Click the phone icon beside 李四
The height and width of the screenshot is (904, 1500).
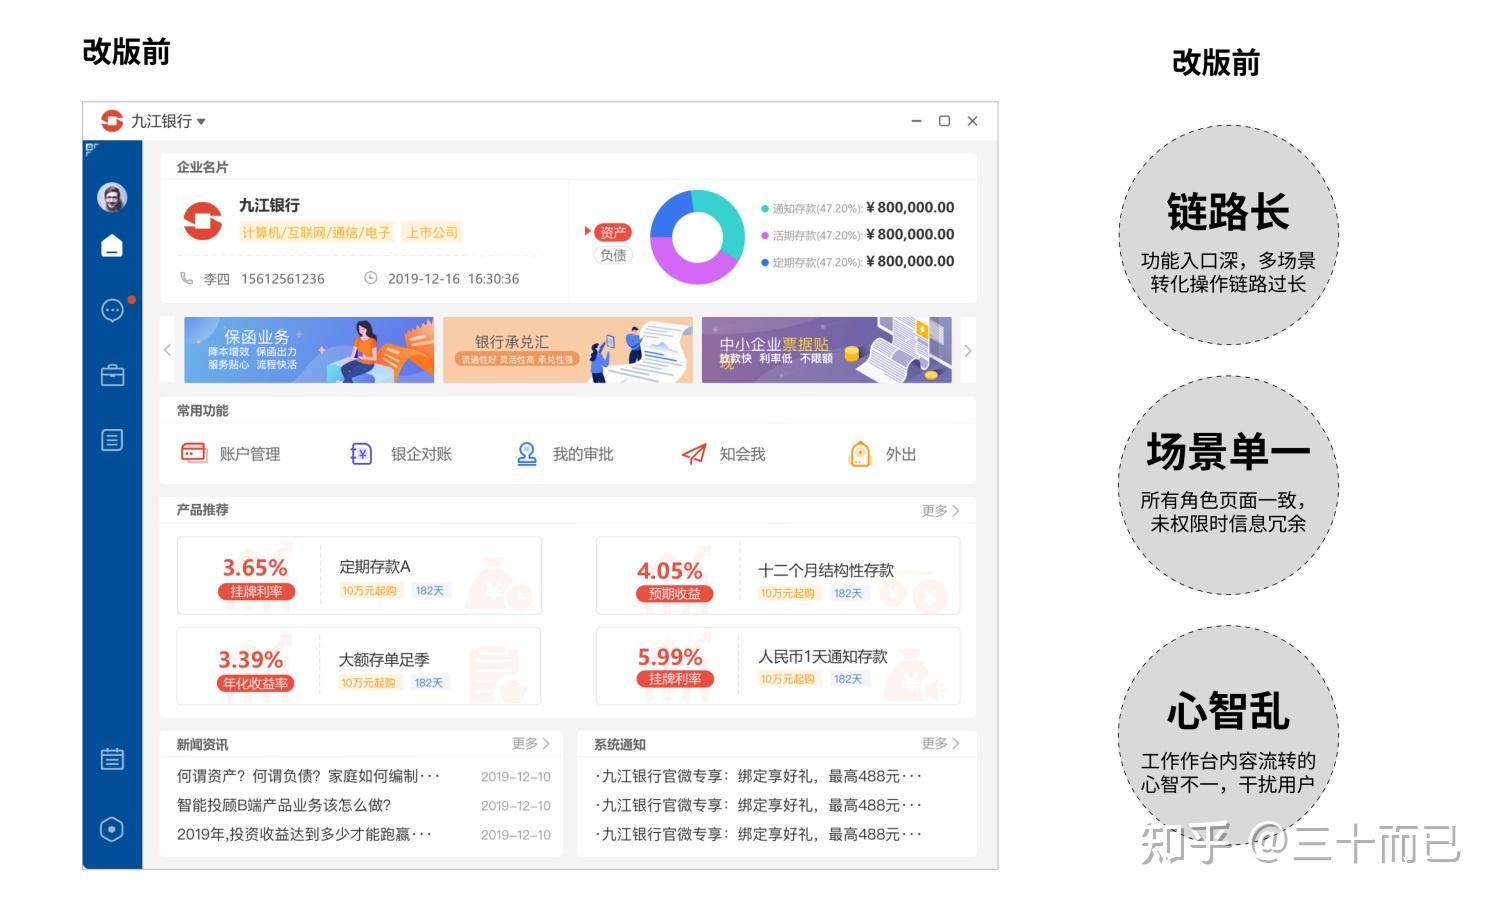click(x=186, y=278)
